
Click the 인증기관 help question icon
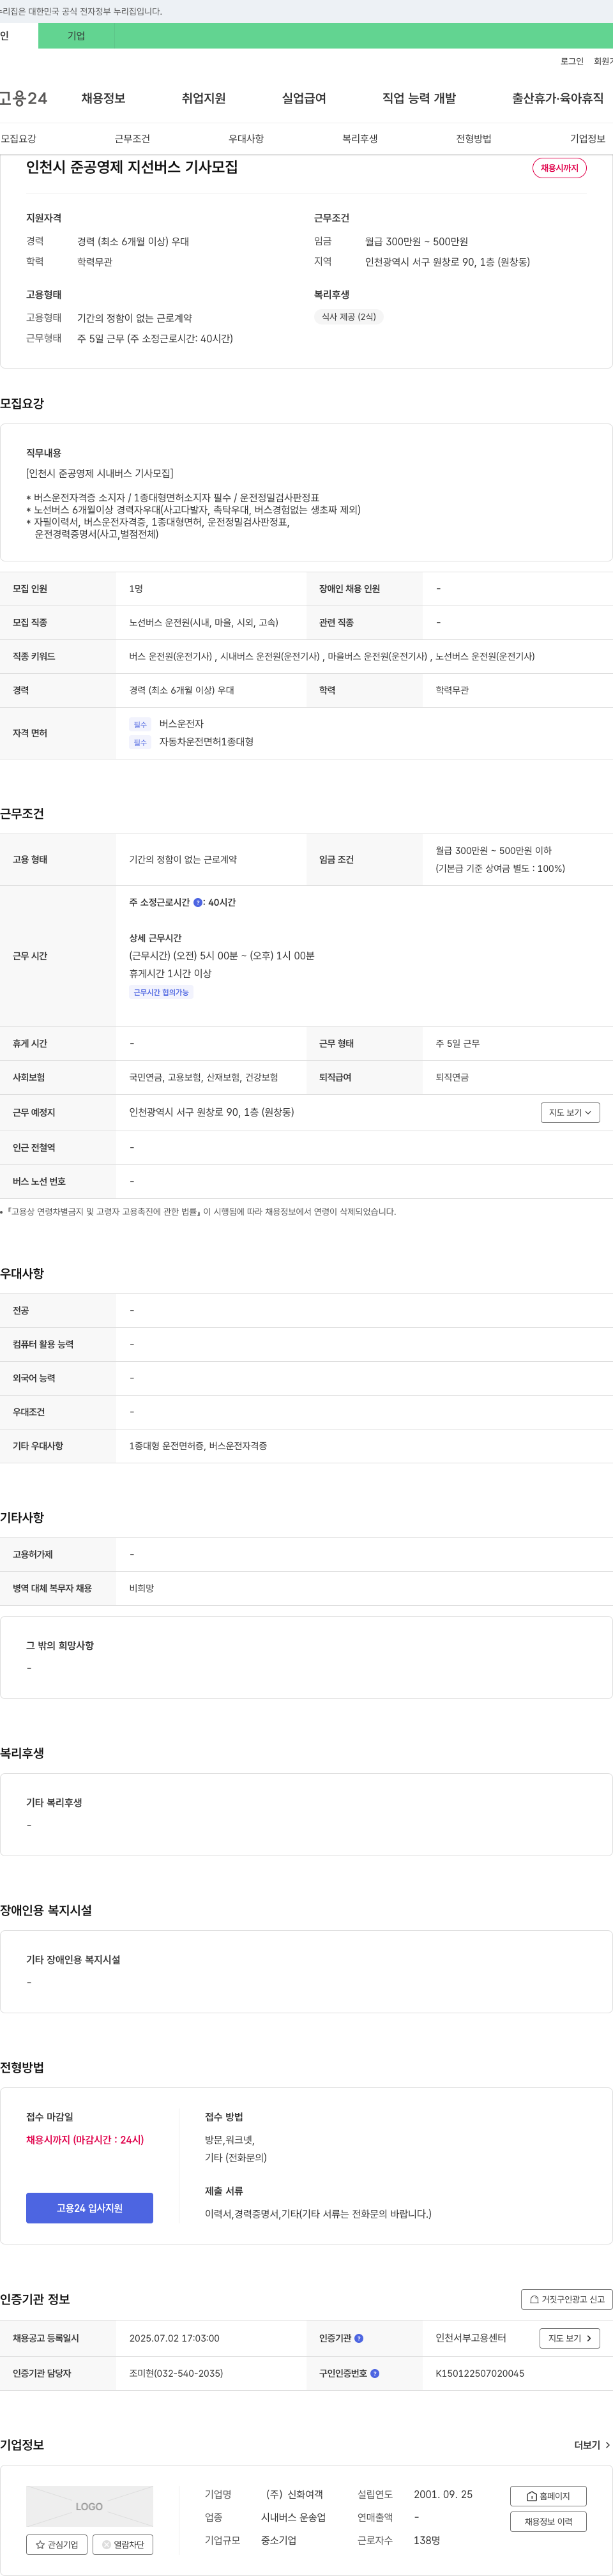coord(359,2338)
